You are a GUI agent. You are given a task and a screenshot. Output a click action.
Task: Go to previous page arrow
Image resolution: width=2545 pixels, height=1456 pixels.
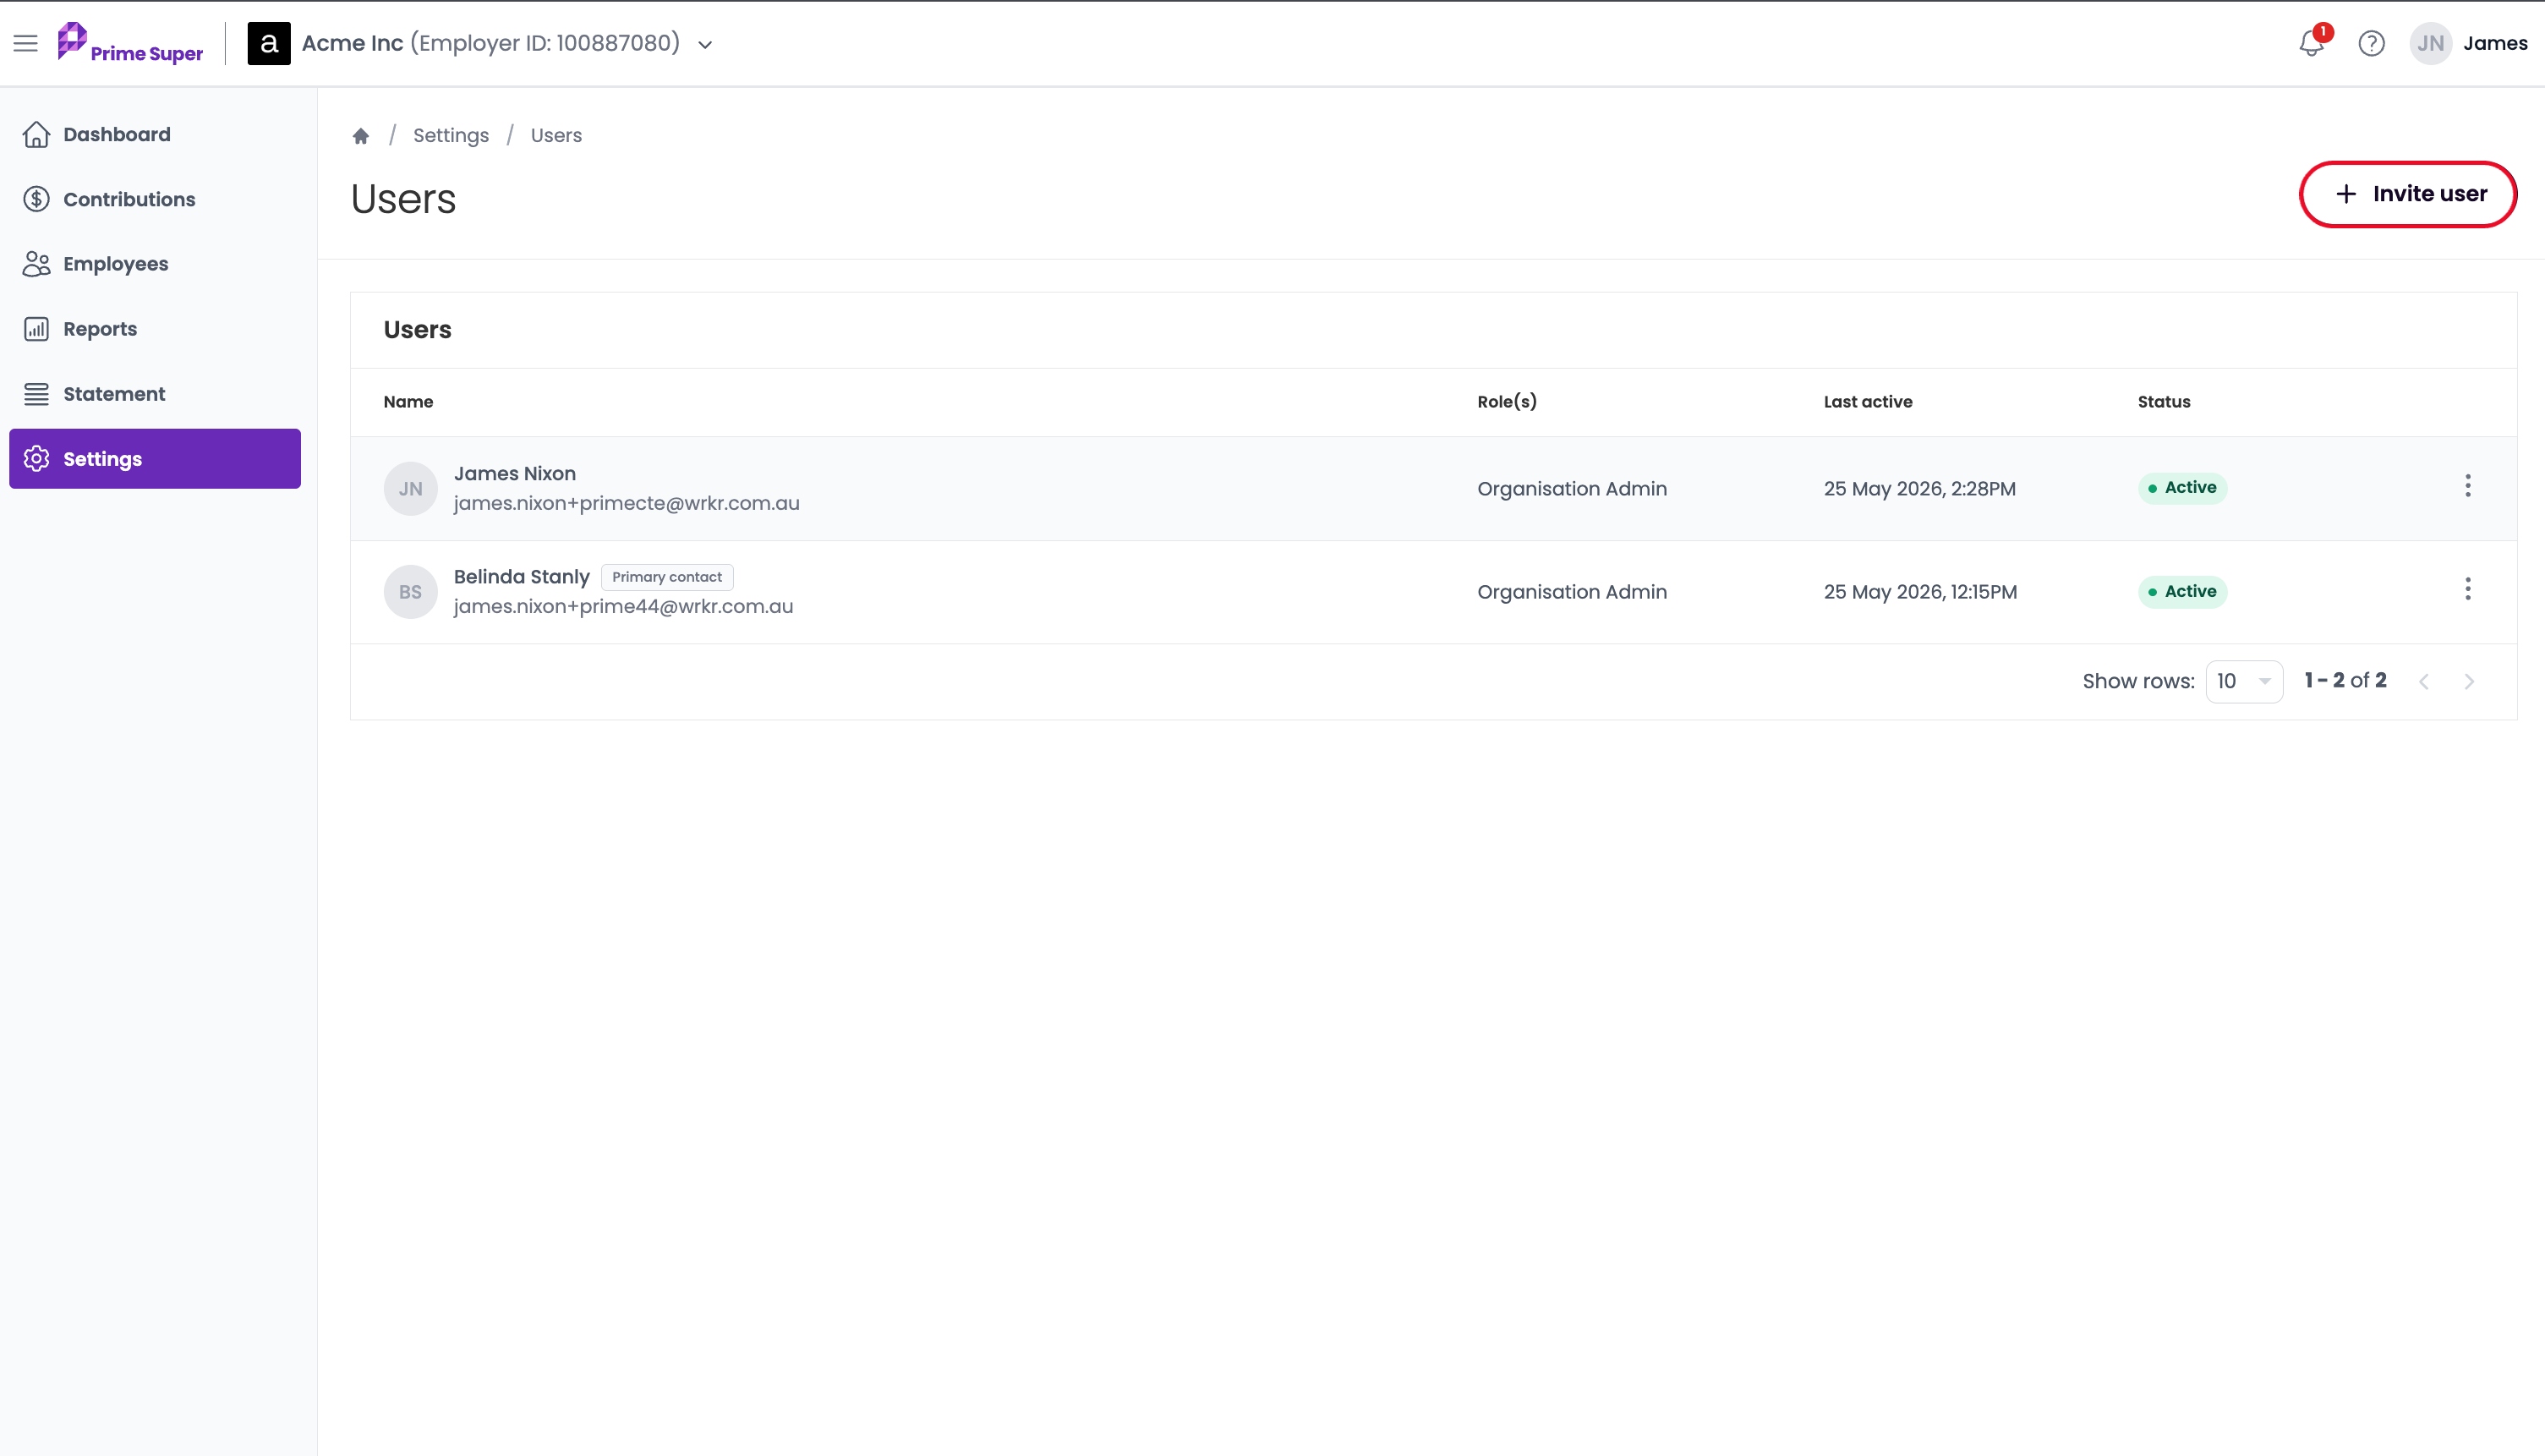coord(2424,681)
